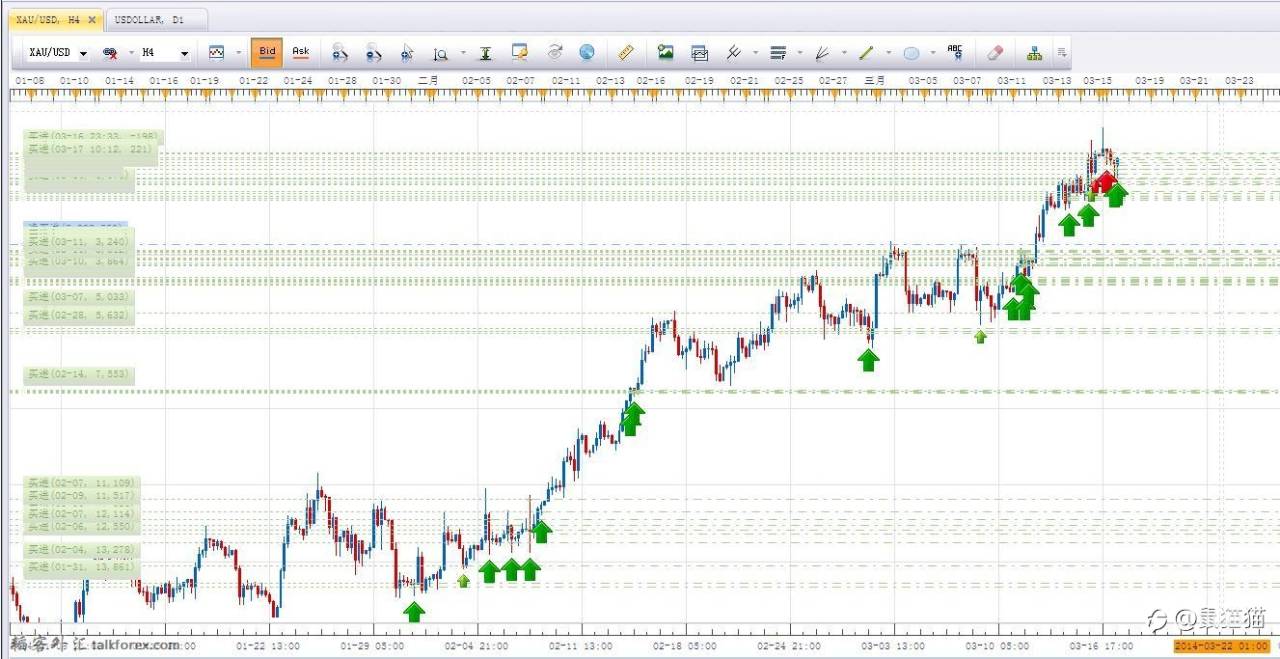Click the green fit-height icon
The width and height of the screenshot is (1280, 659).
485,52
